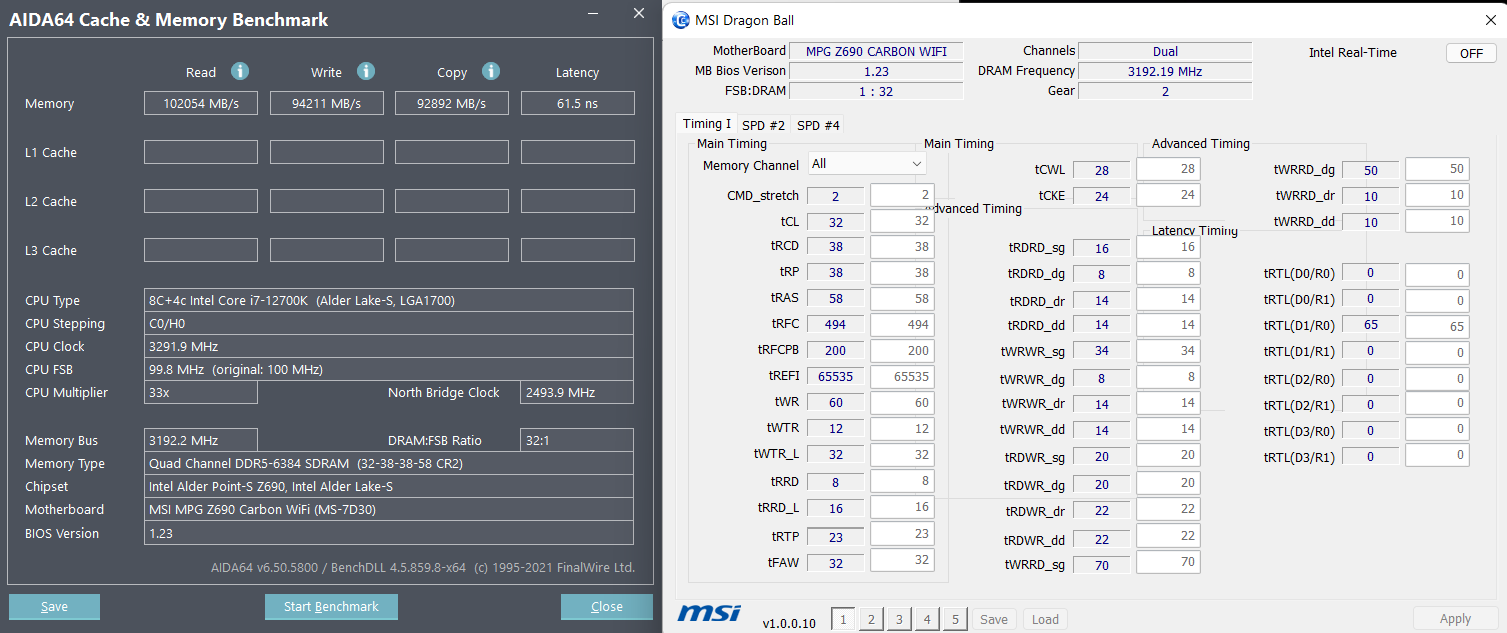Viewport: 1507px width, 633px height.
Task: Open the Memory Channel dropdown
Action: click(867, 163)
